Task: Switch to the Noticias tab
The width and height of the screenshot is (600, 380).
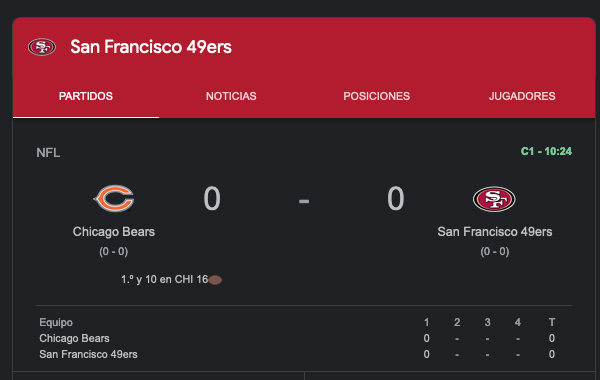Action: pos(231,96)
